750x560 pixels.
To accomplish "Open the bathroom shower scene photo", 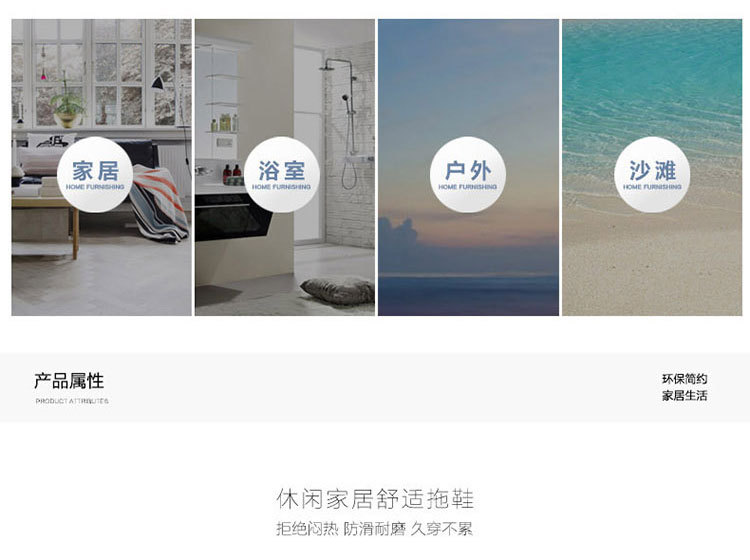I will (x=285, y=167).
